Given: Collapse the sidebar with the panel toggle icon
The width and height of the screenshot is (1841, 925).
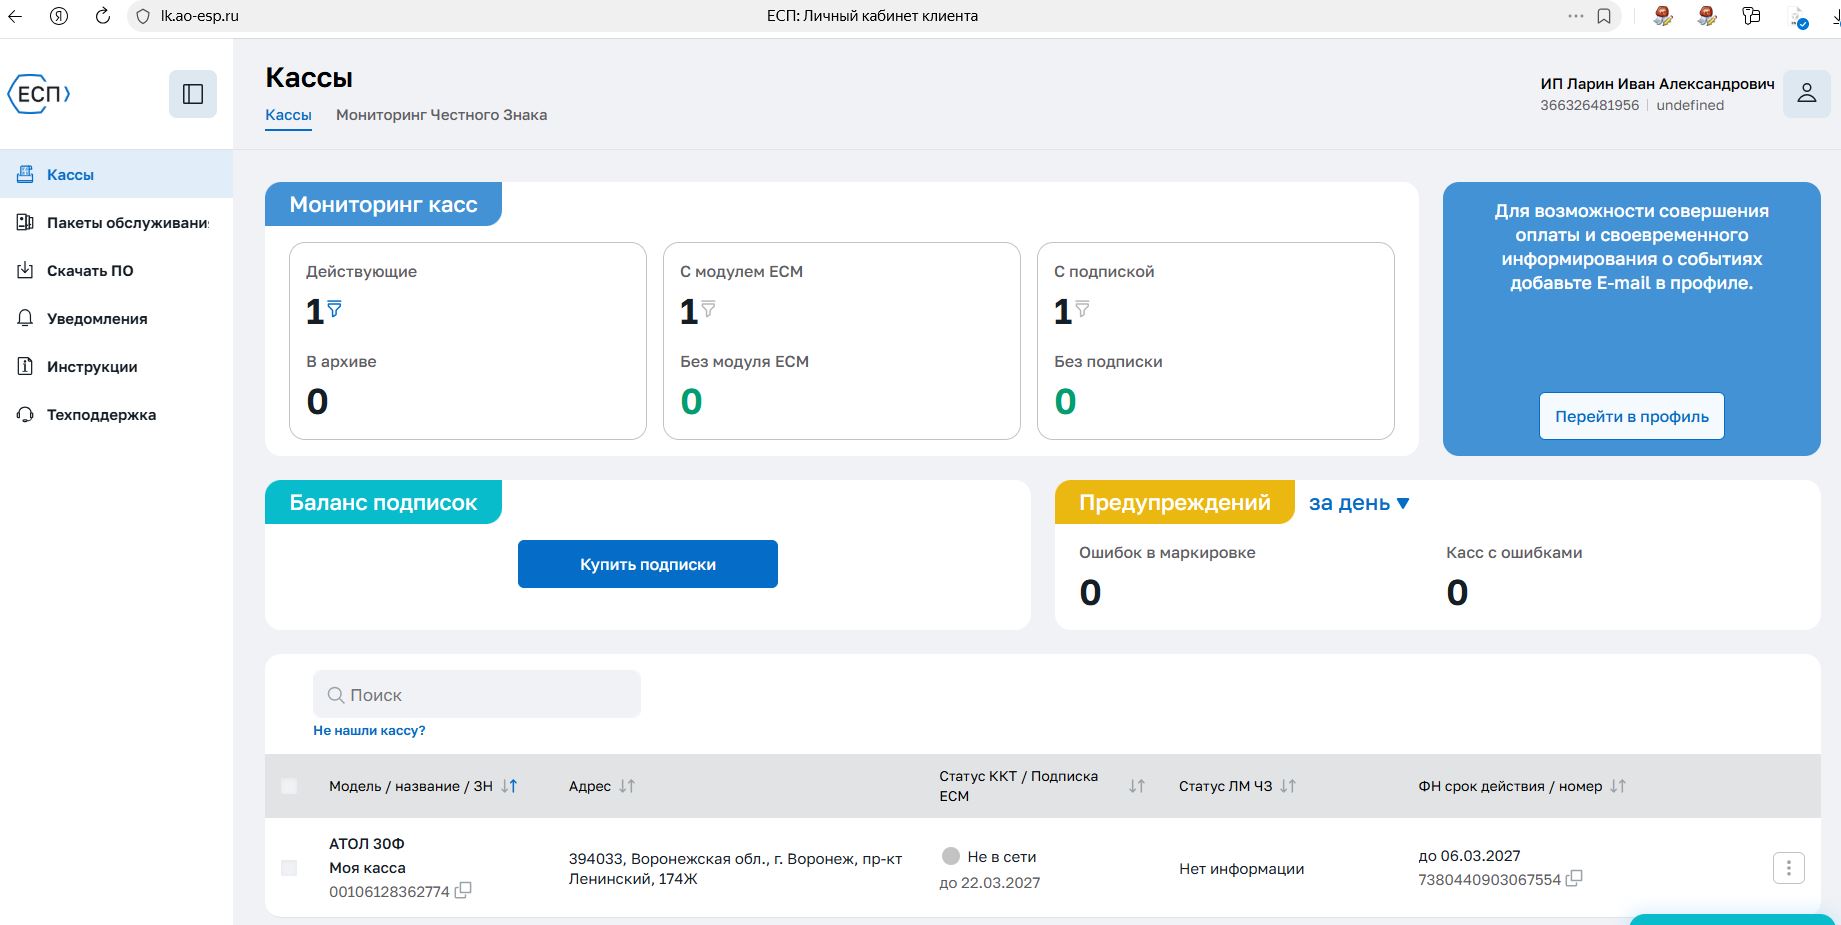Looking at the screenshot, I should click(193, 94).
